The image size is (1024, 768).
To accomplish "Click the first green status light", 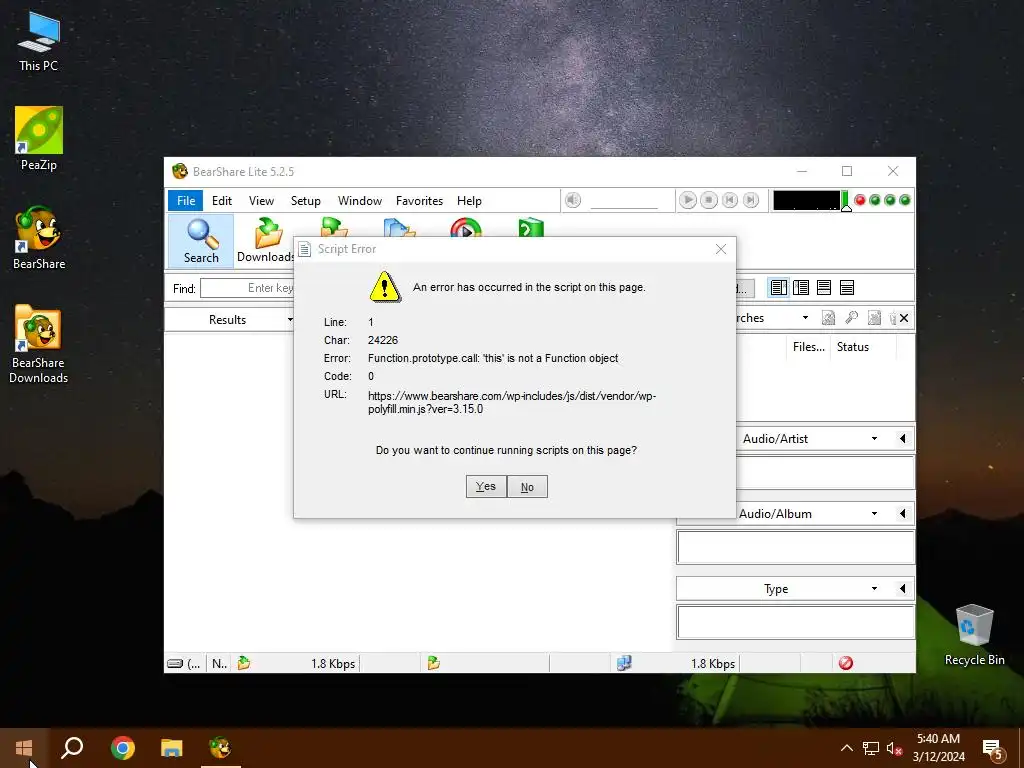I will point(875,200).
